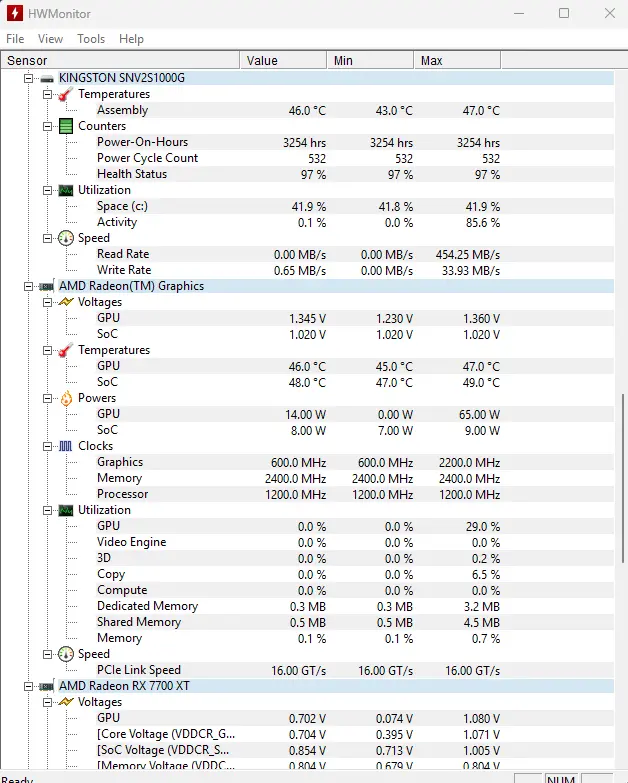Collapse Radeon Graphics Utilization group

[x=47, y=510]
